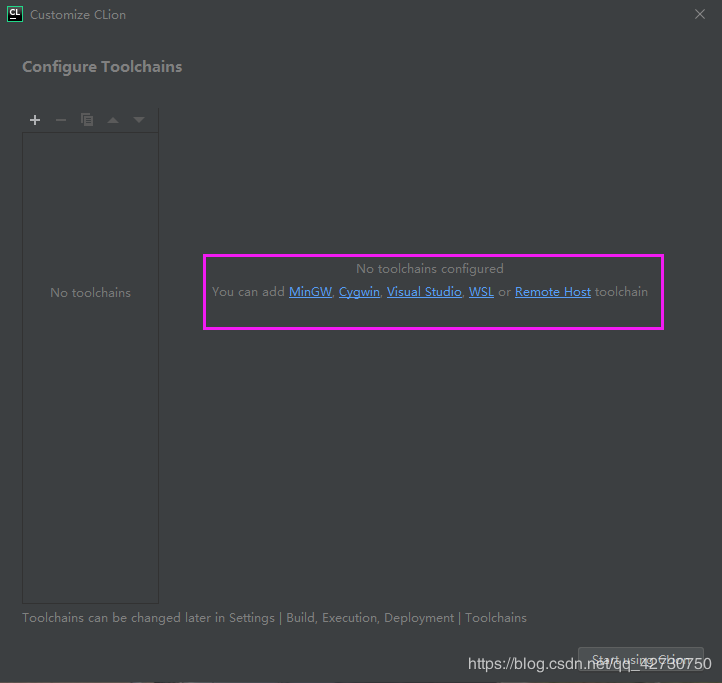This screenshot has height=683, width=722.
Task: Move toolchain down with the down arrow
Action: tap(139, 120)
